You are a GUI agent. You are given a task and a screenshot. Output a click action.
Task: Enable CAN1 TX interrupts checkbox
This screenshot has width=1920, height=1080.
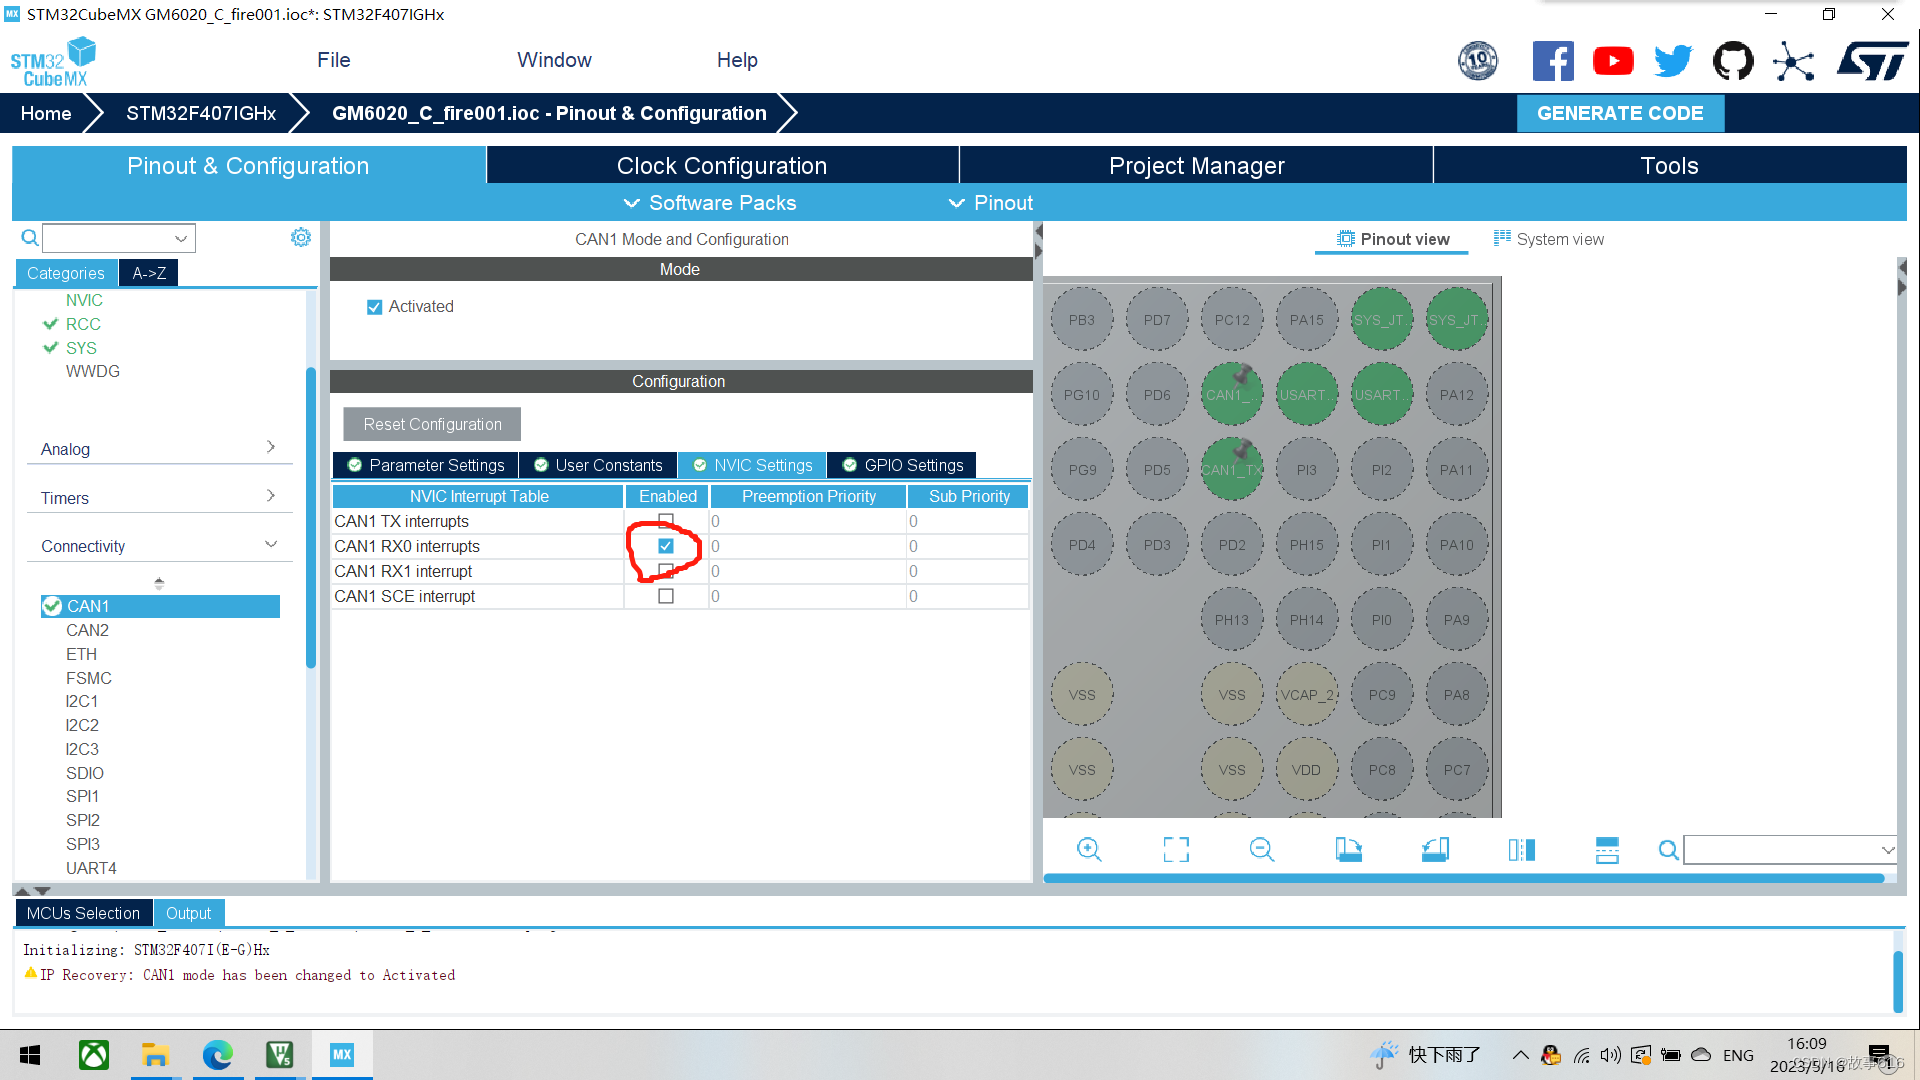click(666, 521)
